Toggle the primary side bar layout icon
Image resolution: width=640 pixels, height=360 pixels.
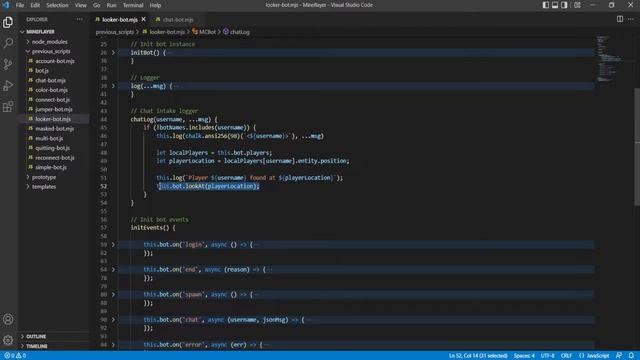(x=546, y=5)
